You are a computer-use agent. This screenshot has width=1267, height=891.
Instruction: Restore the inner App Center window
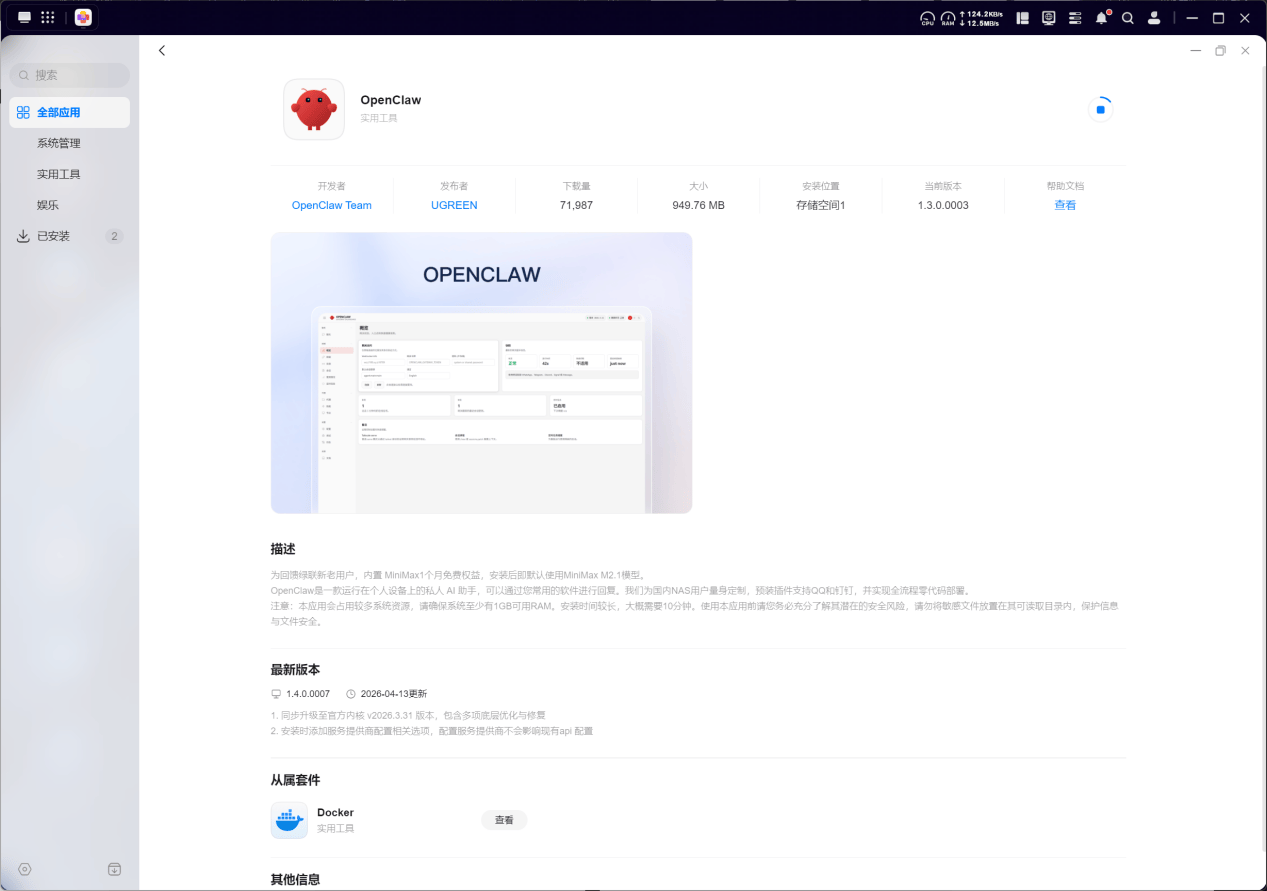pos(1220,50)
